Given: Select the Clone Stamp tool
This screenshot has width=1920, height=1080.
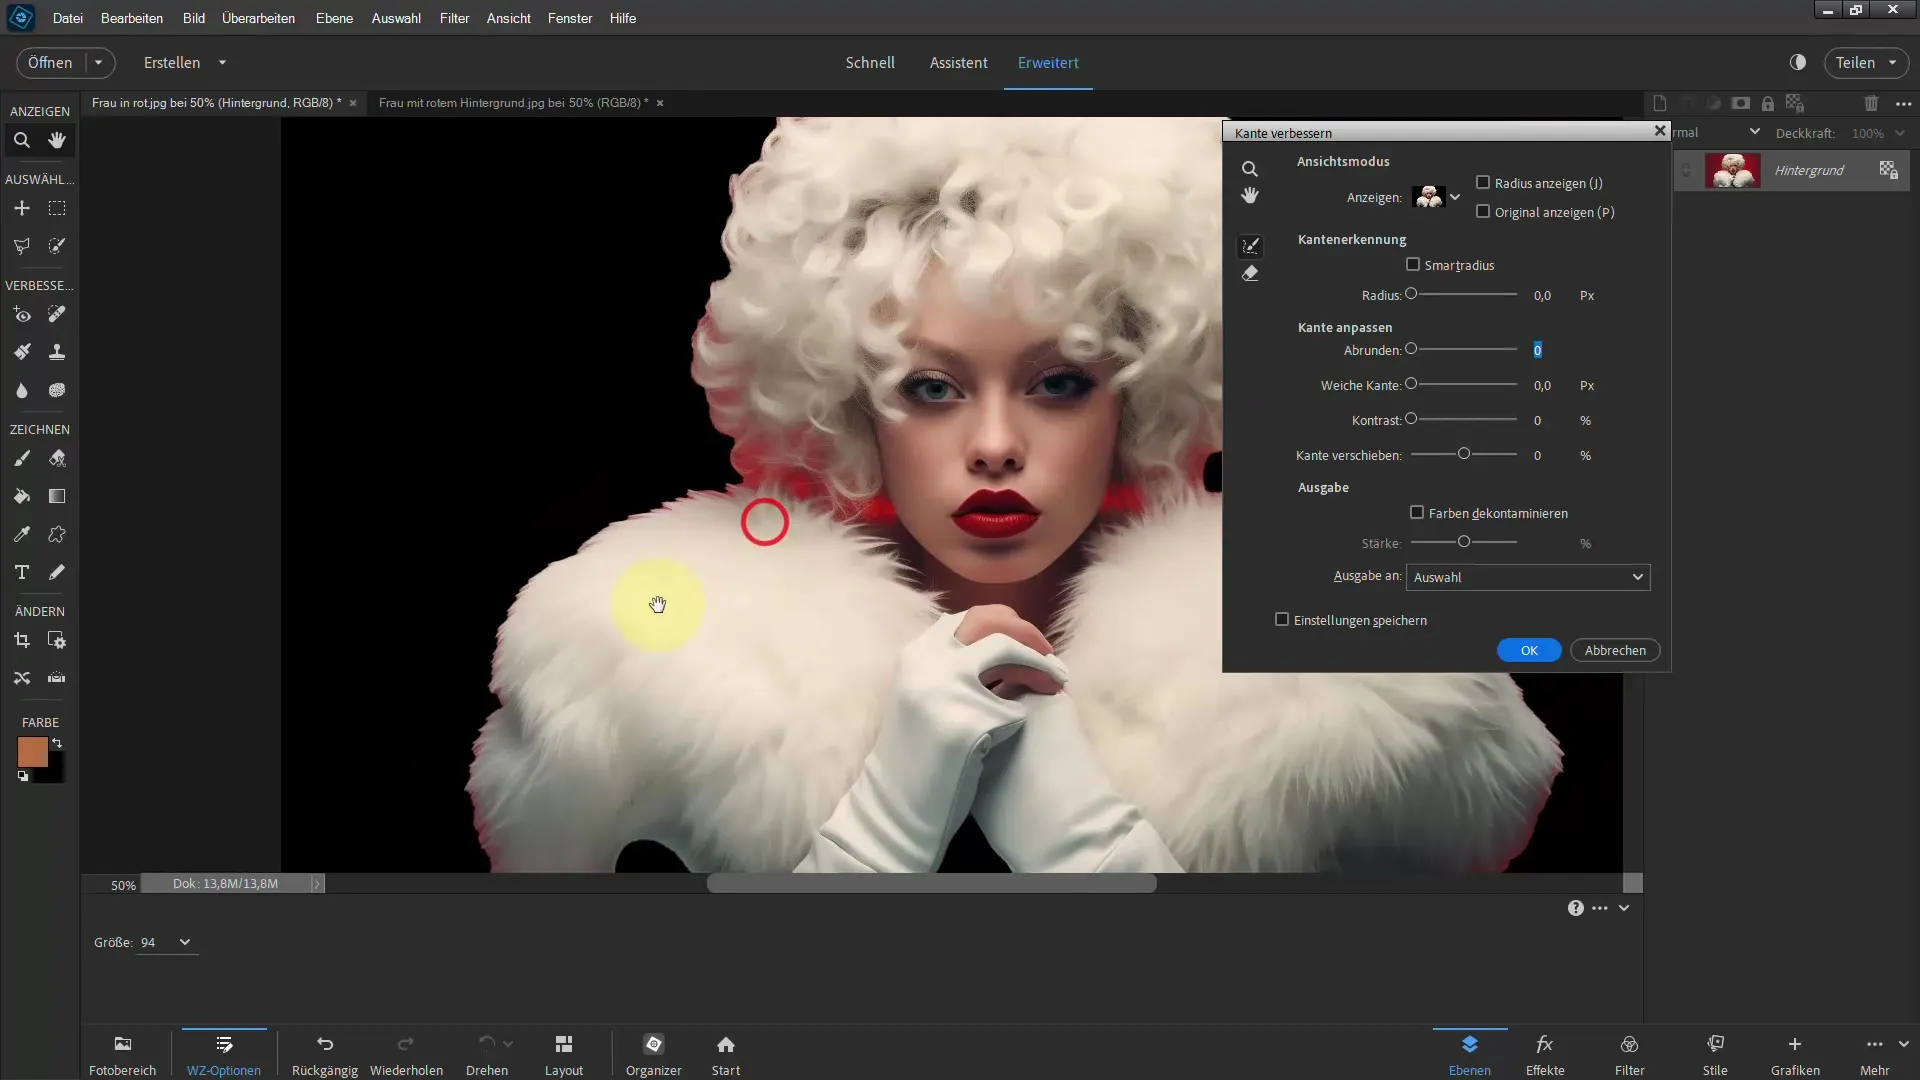Looking at the screenshot, I should (x=57, y=352).
